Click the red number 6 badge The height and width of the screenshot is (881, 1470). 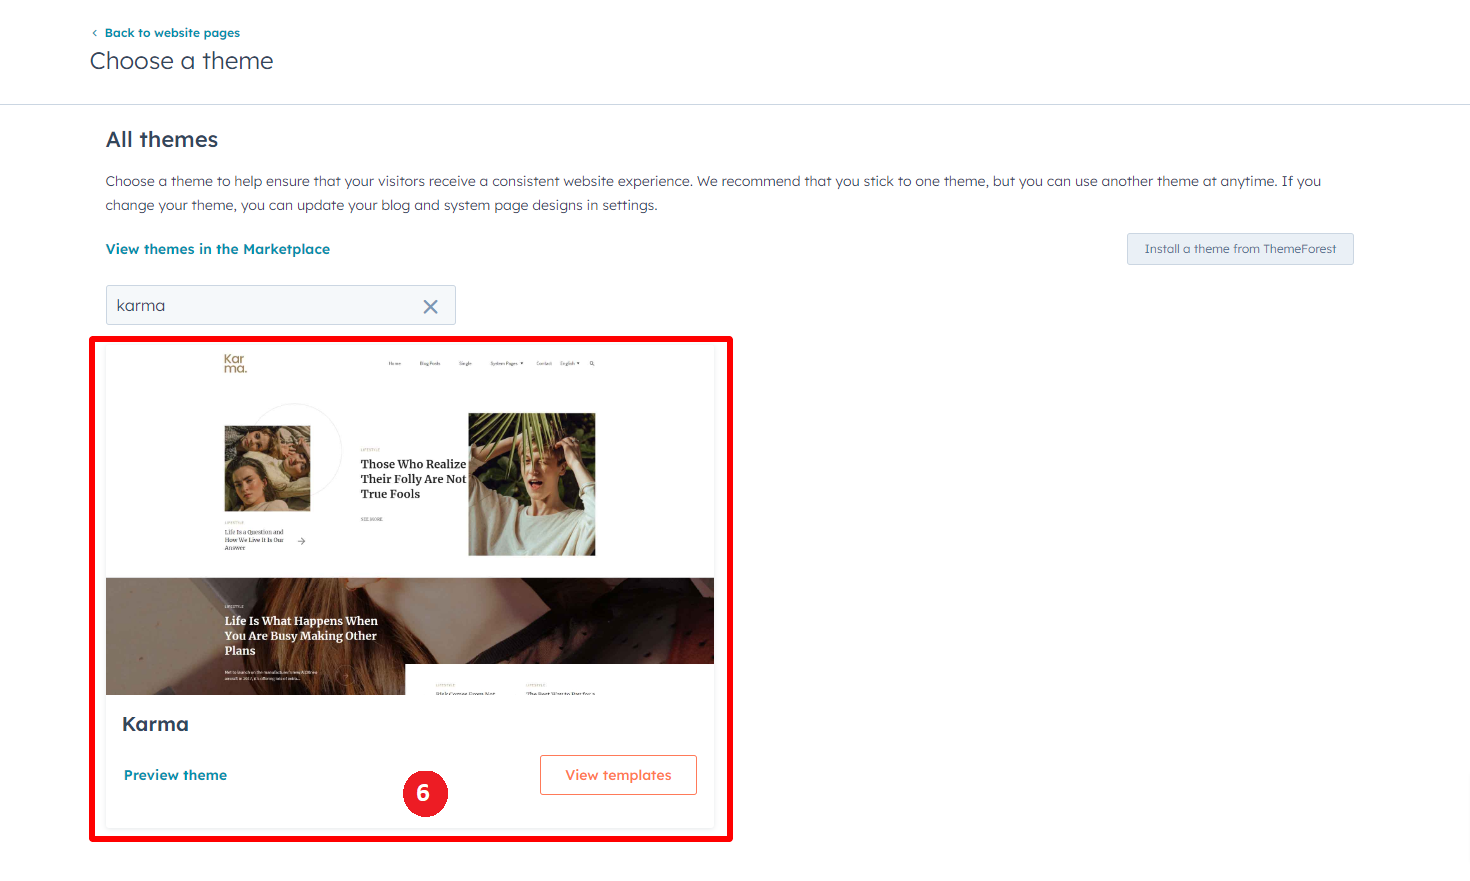[x=425, y=793]
